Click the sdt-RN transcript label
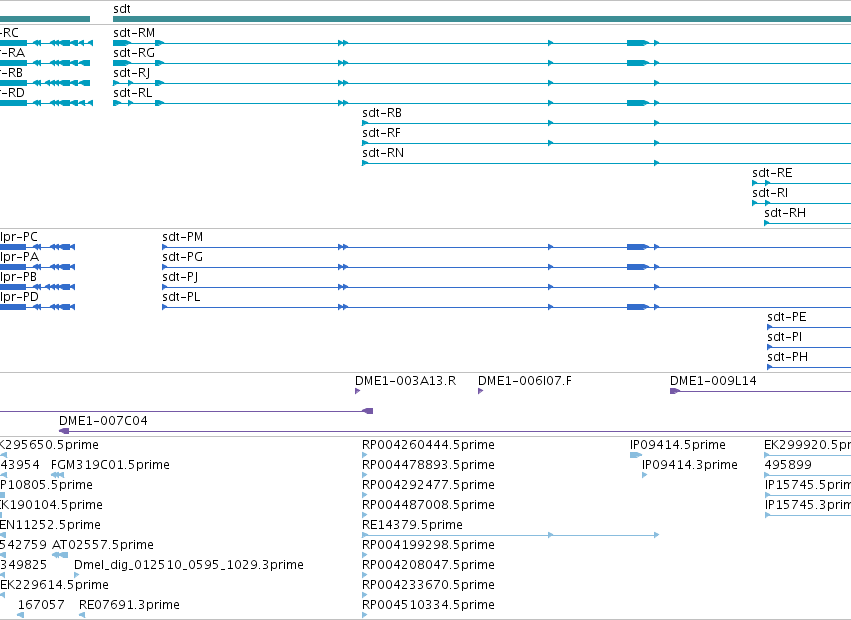This screenshot has width=851, height=620. (383, 153)
